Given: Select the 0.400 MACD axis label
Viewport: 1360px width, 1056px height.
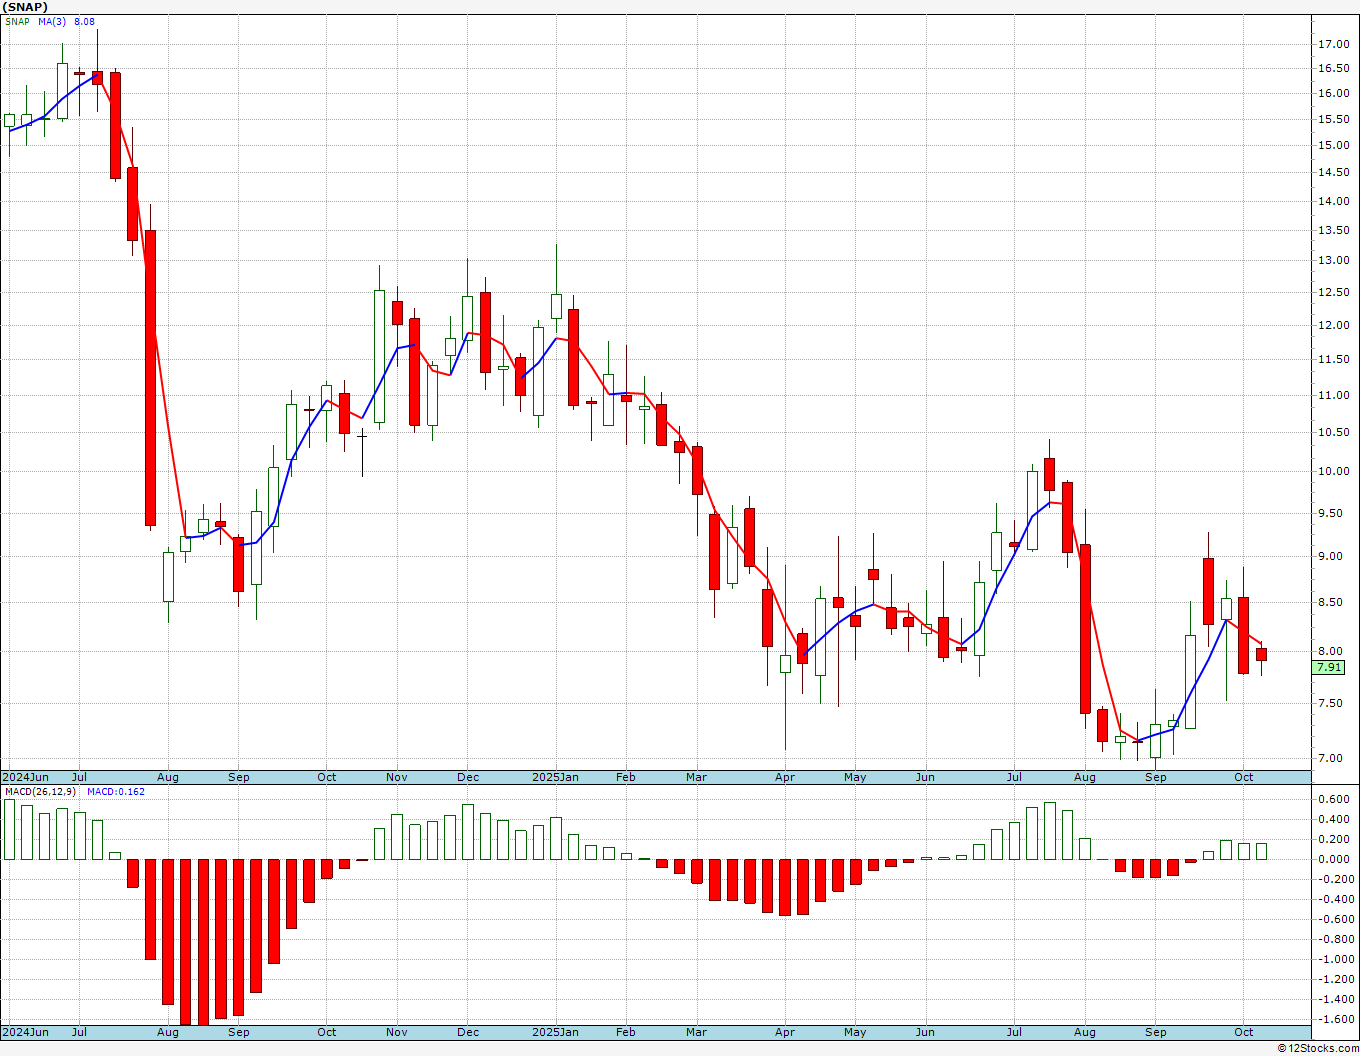Looking at the screenshot, I should [x=1335, y=820].
